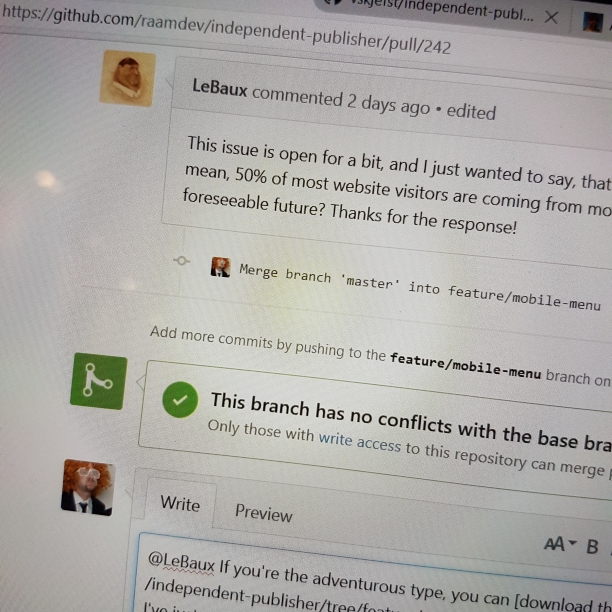
Task: Click the github.com URL address bar
Action: pyautogui.click(x=226, y=29)
